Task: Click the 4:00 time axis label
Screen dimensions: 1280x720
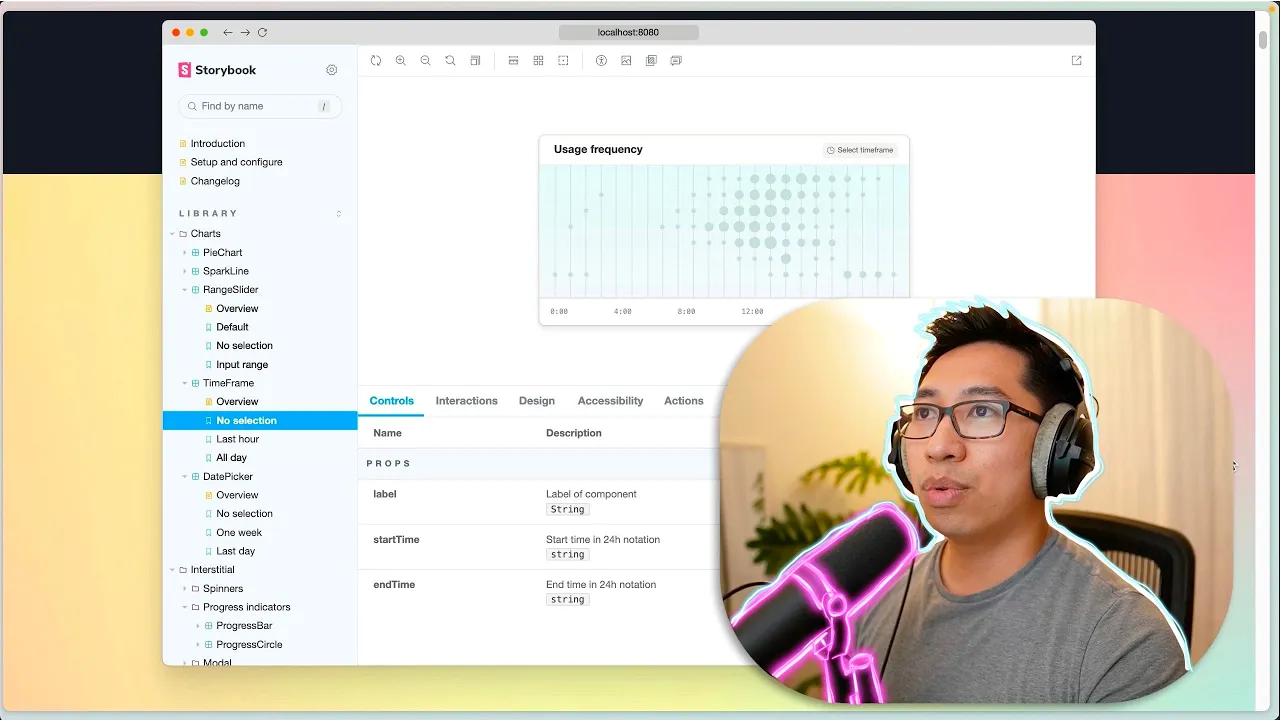Action: click(x=622, y=312)
